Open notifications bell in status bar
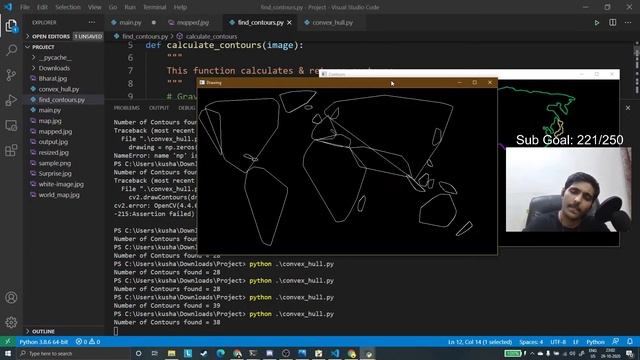 point(630,341)
